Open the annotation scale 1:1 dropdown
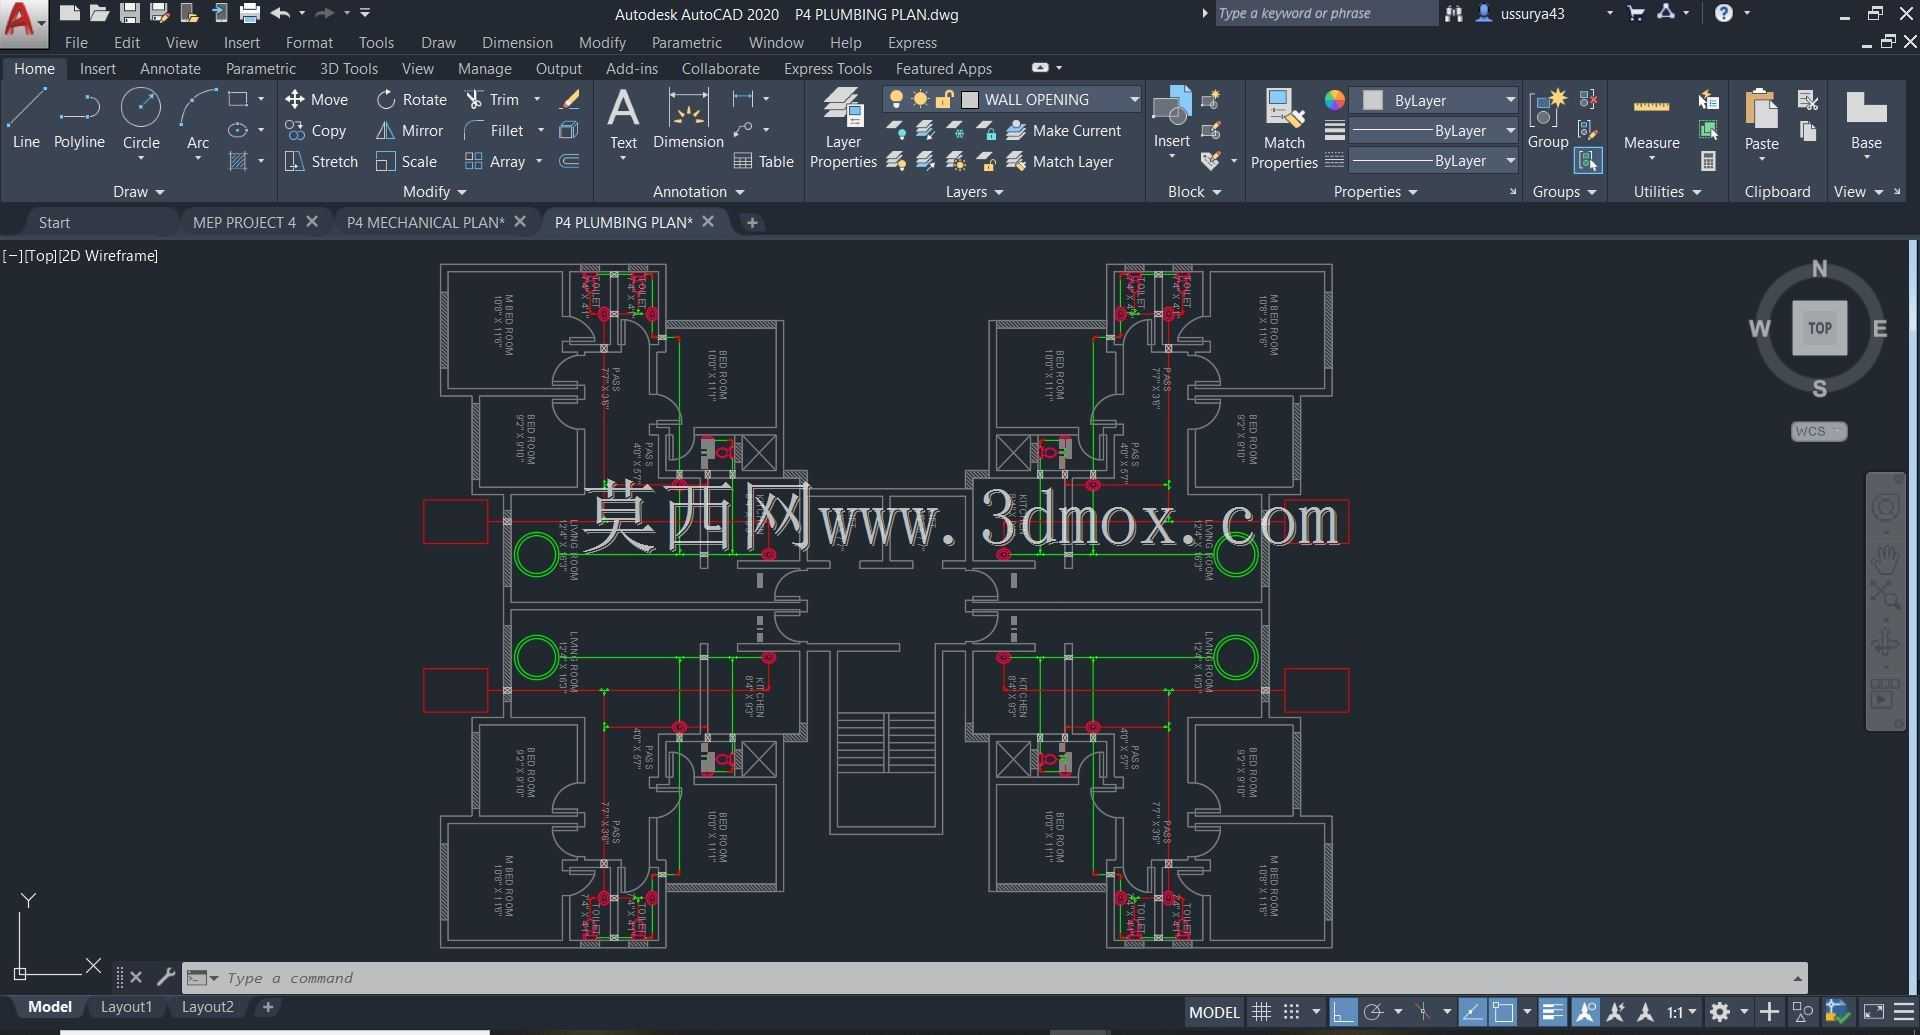 (1682, 1012)
